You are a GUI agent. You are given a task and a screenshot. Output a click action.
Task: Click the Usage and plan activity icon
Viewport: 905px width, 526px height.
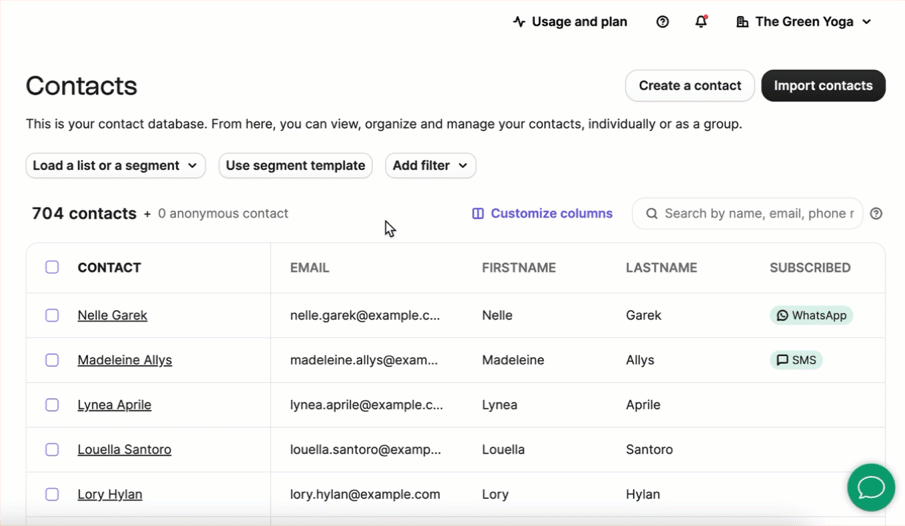[x=519, y=22]
